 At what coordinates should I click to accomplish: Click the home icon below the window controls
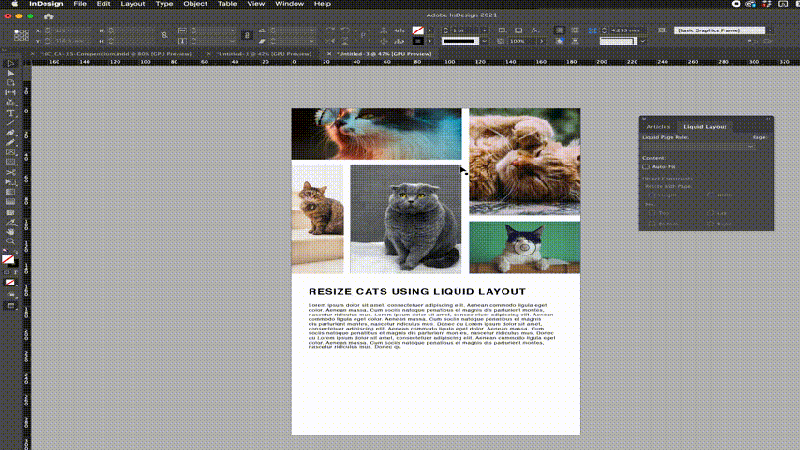coord(48,16)
